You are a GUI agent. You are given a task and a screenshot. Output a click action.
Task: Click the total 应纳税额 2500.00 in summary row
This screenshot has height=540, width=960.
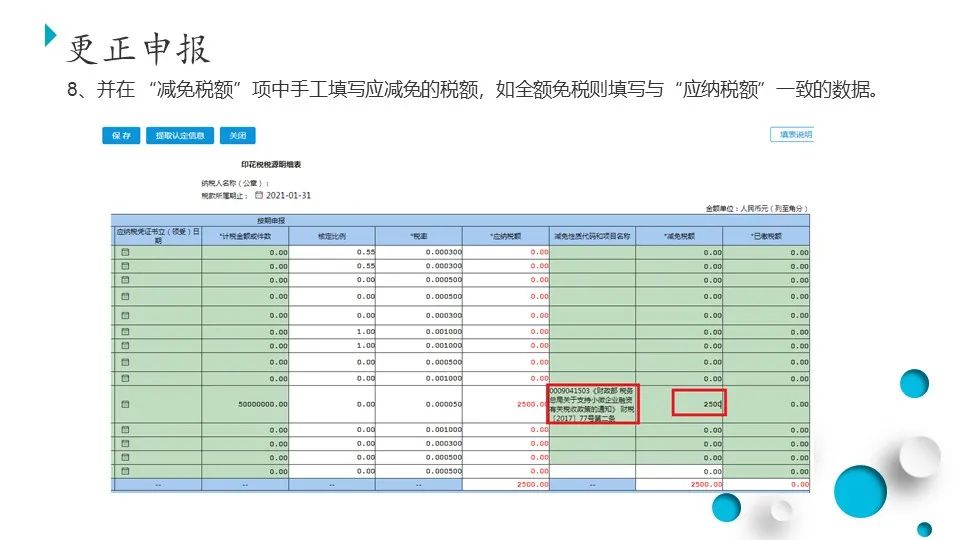(506, 484)
